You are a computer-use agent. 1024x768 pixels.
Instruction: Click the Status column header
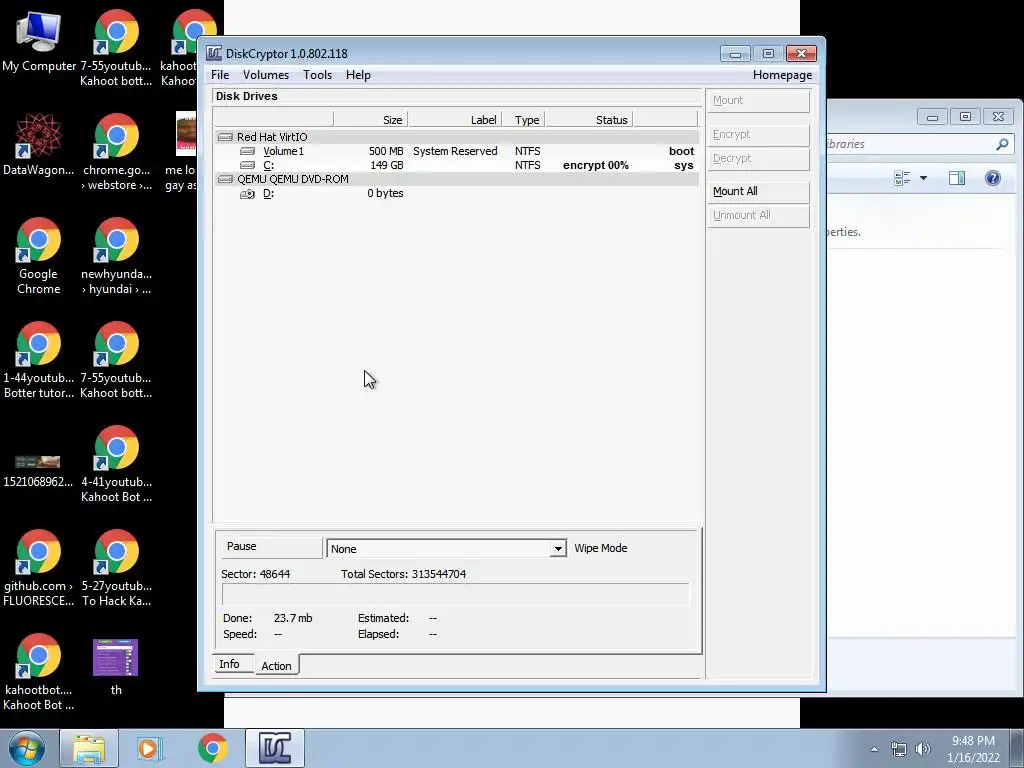[589, 120]
